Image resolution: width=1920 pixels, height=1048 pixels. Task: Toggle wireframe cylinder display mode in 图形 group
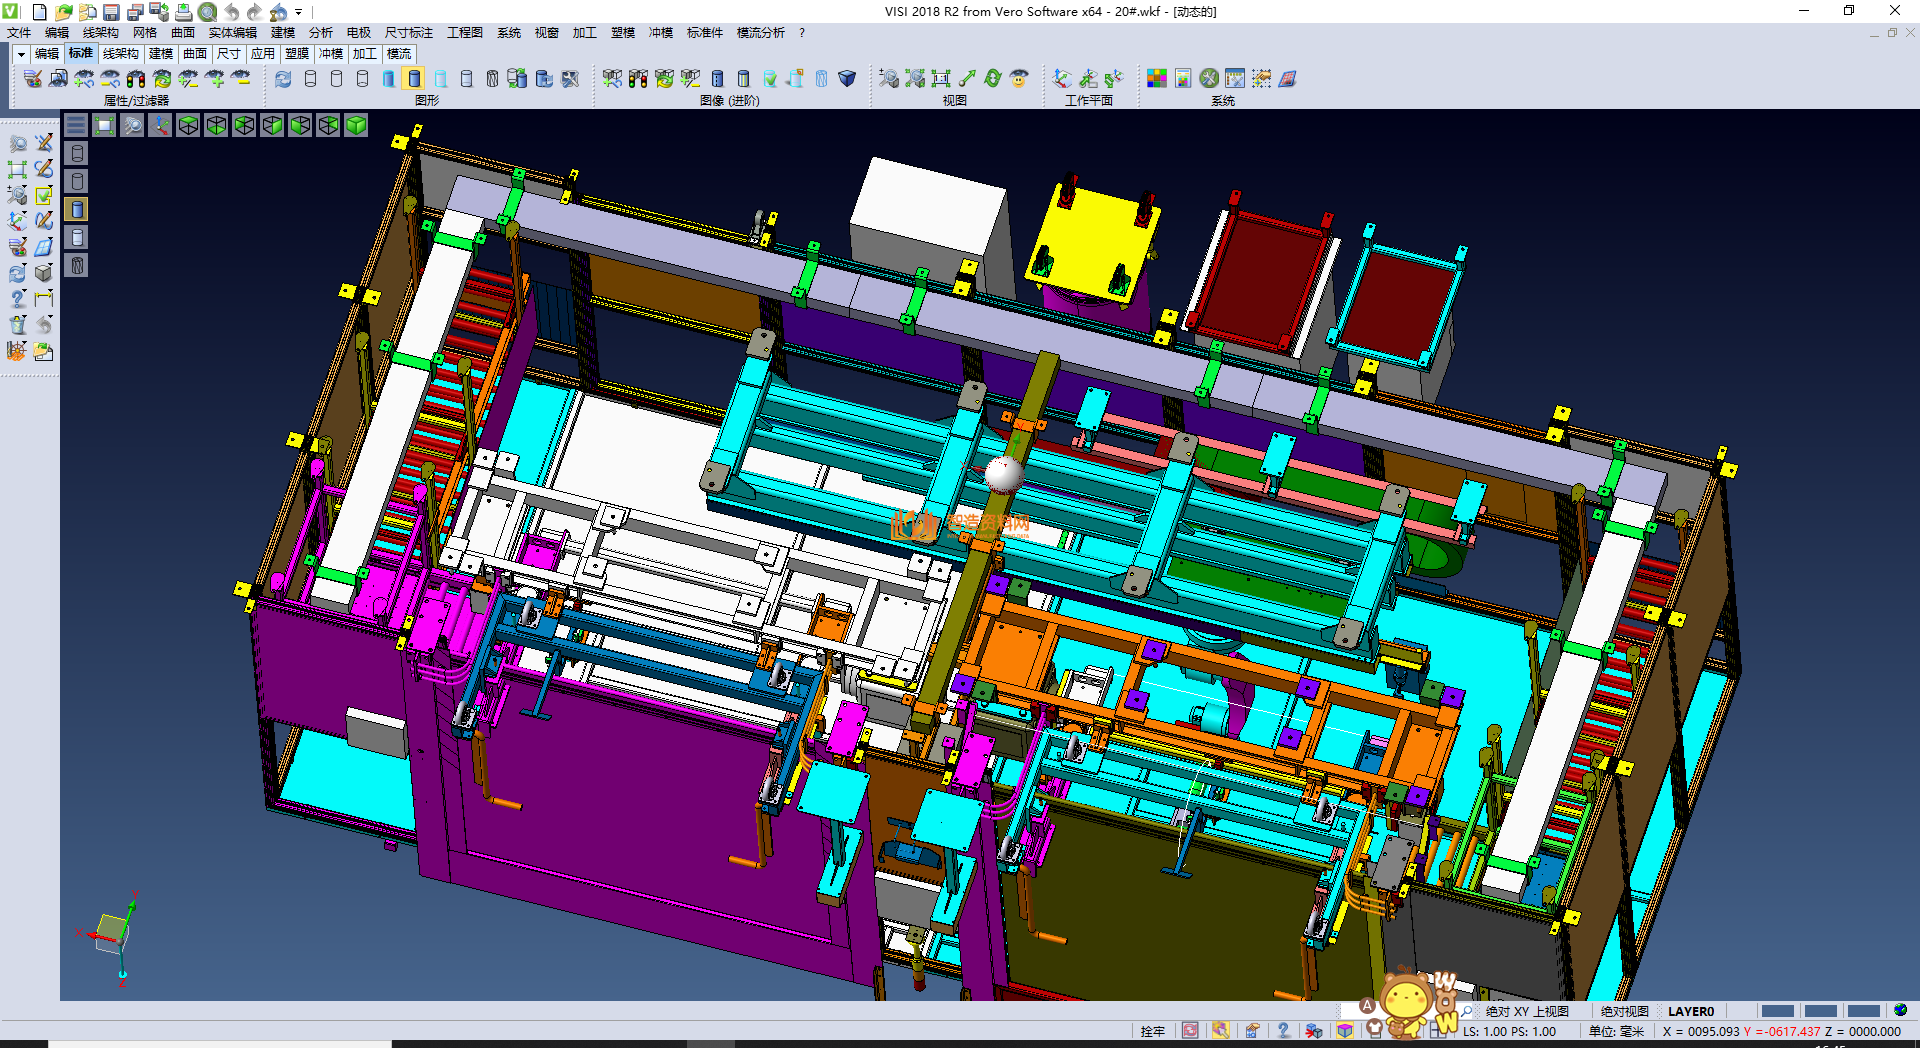pyautogui.click(x=310, y=78)
